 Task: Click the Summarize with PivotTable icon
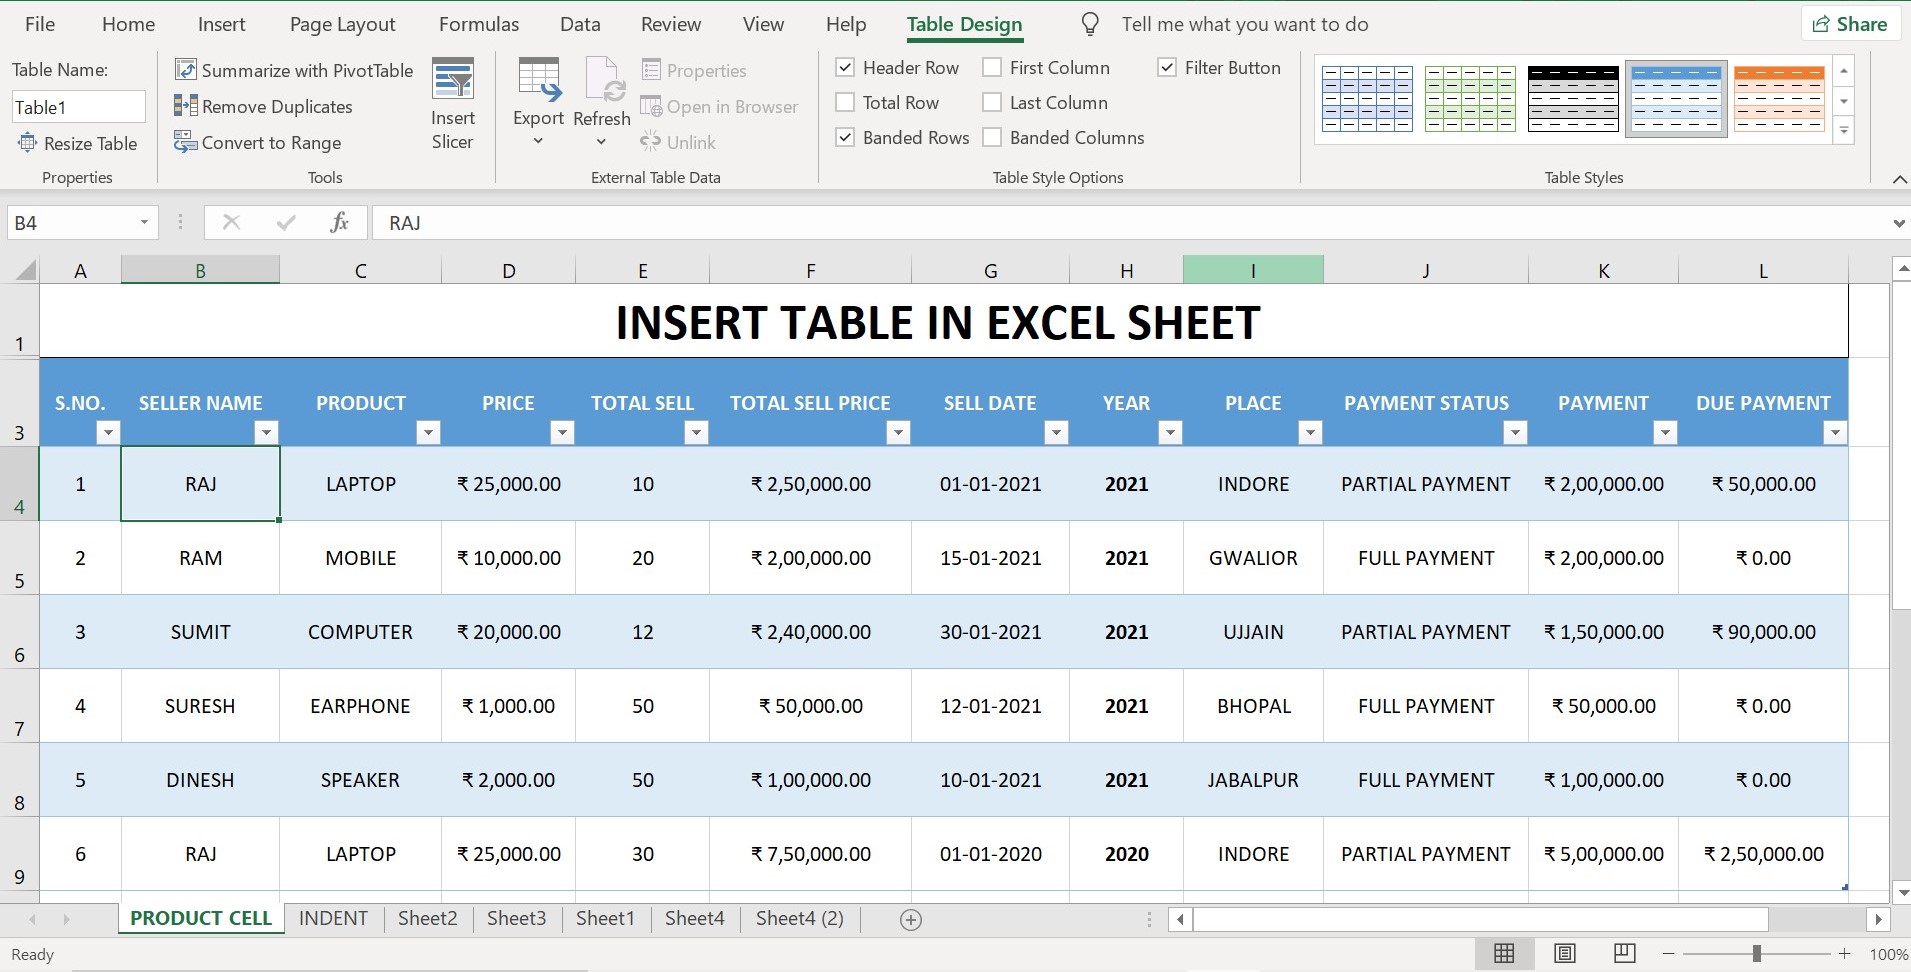(x=185, y=70)
